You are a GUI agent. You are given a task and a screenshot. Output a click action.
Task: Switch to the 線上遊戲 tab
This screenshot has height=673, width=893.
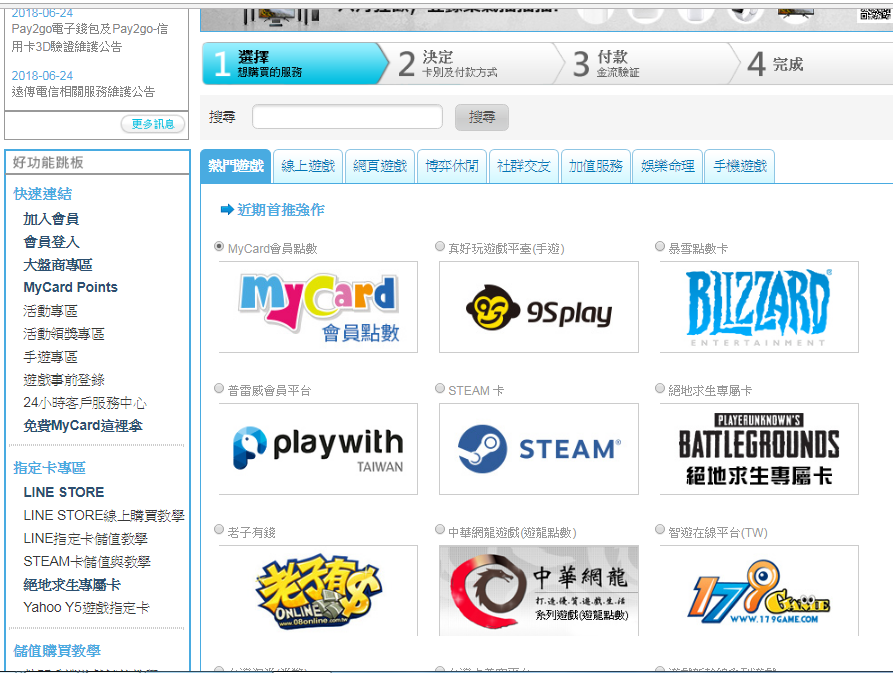(308, 166)
